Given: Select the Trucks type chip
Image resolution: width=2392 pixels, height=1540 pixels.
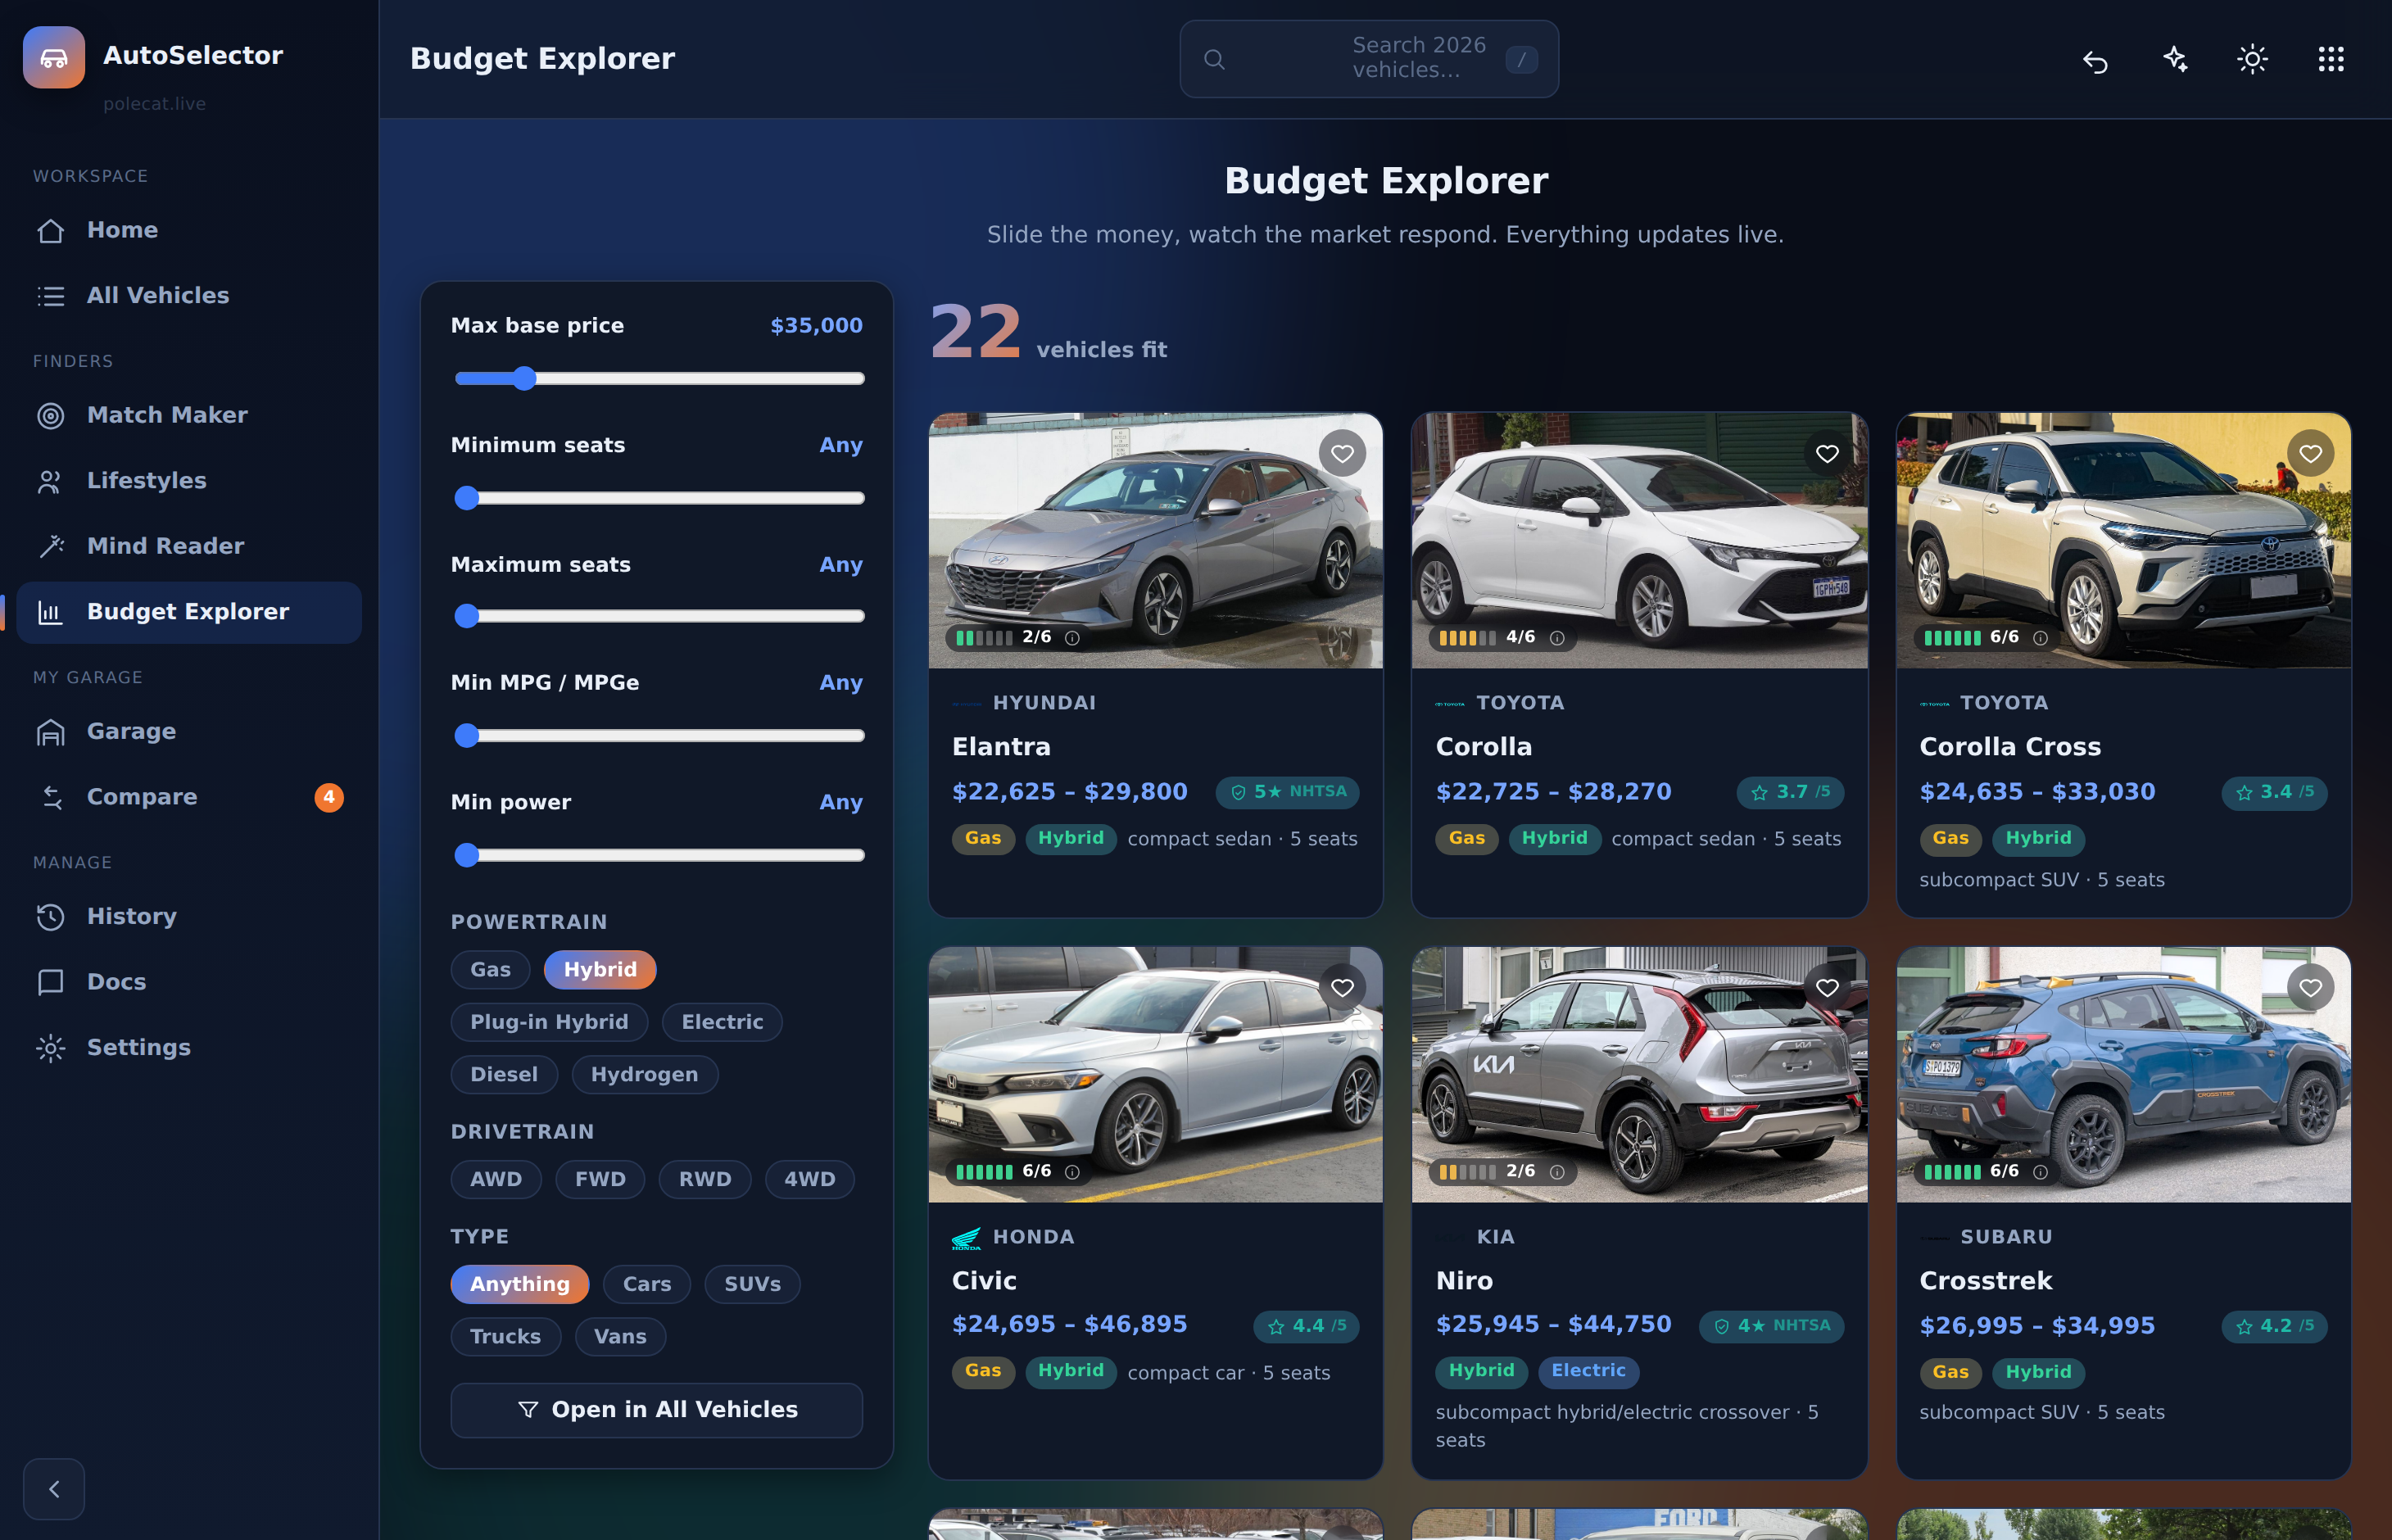Looking at the screenshot, I should tap(505, 1337).
